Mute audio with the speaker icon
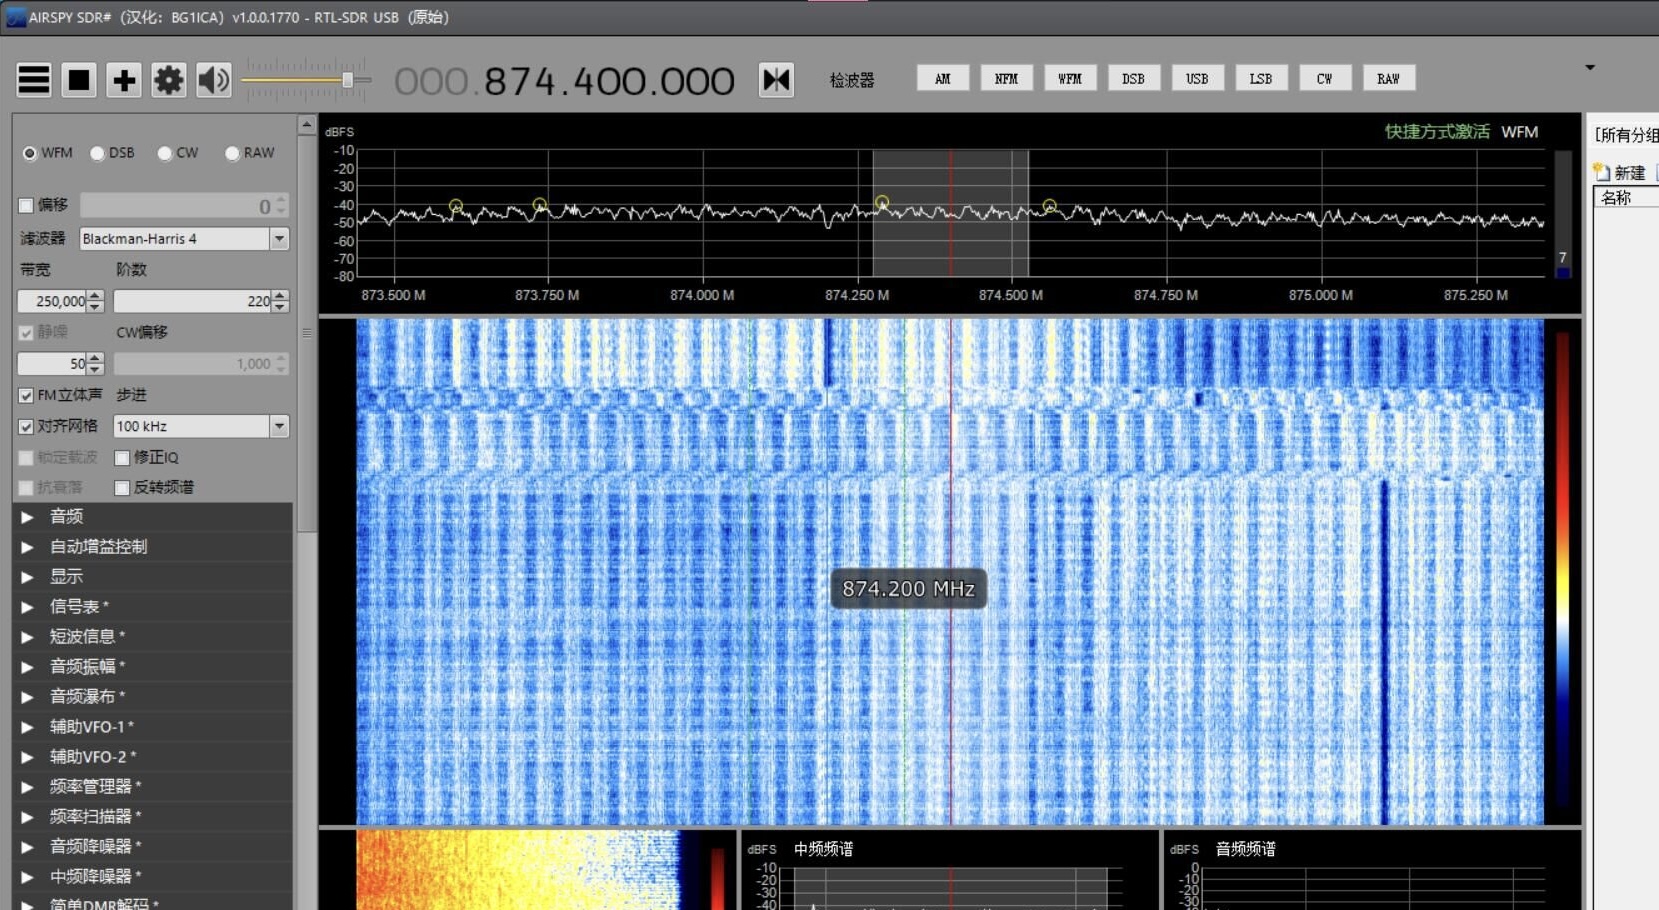1659x910 pixels. coord(213,80)
